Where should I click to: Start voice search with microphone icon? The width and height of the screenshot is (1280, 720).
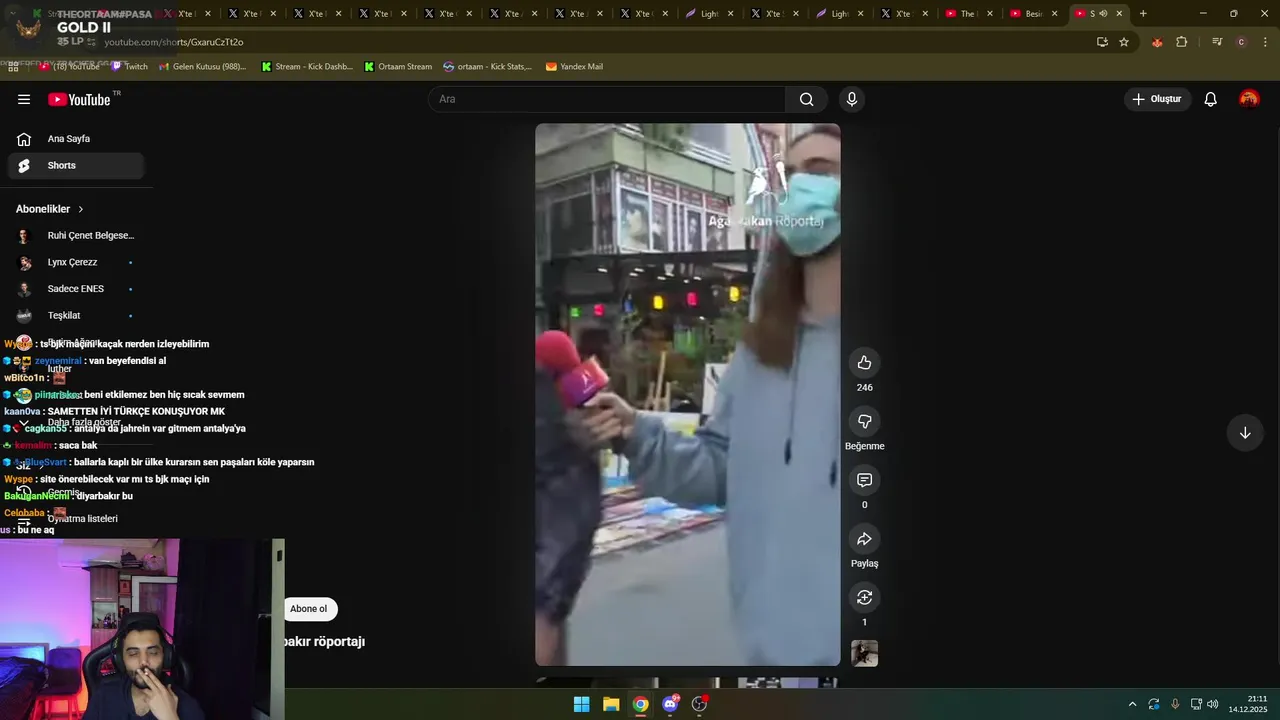(852, 99)
